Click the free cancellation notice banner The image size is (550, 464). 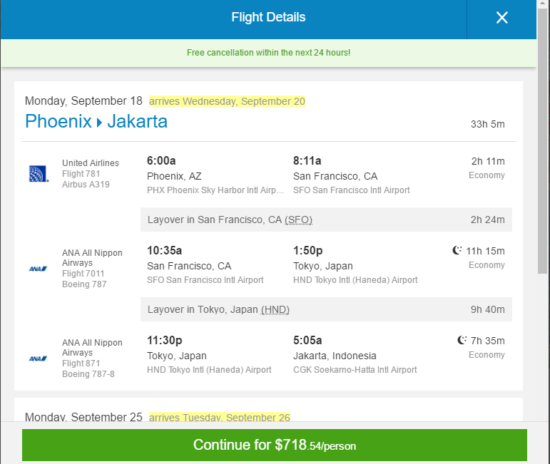click(268, 53)
